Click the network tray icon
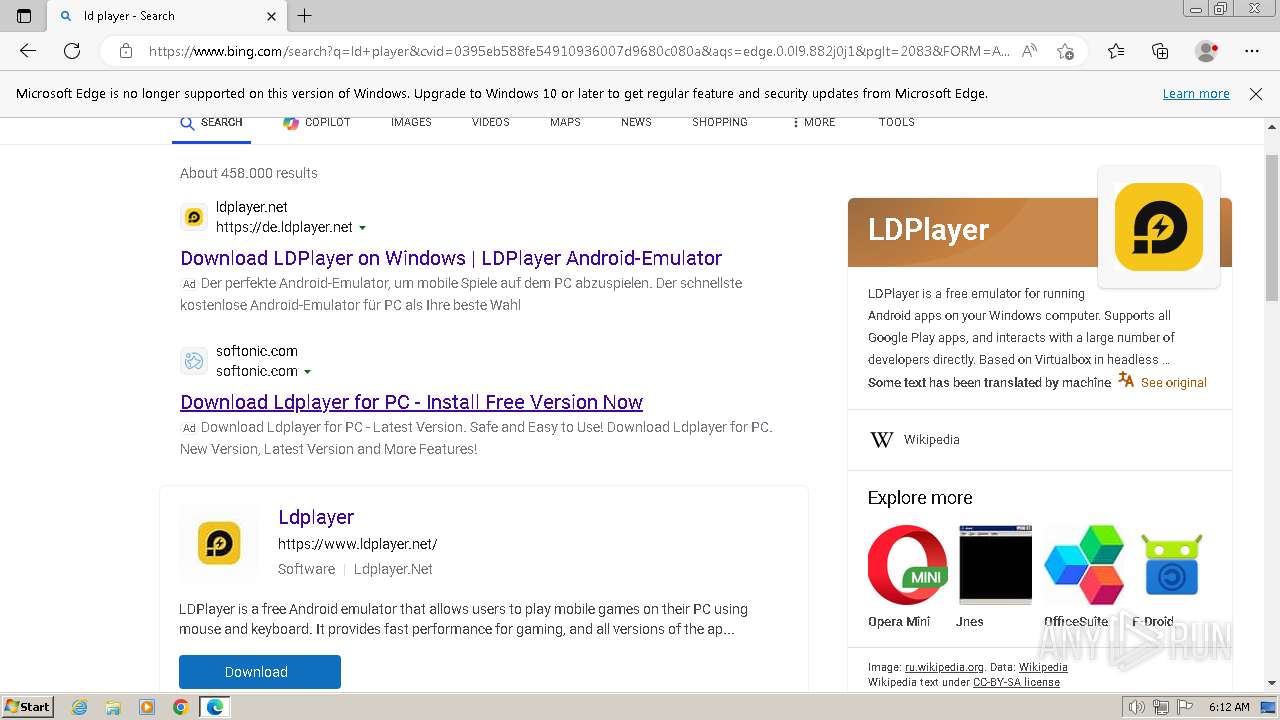 point(1162,707)
